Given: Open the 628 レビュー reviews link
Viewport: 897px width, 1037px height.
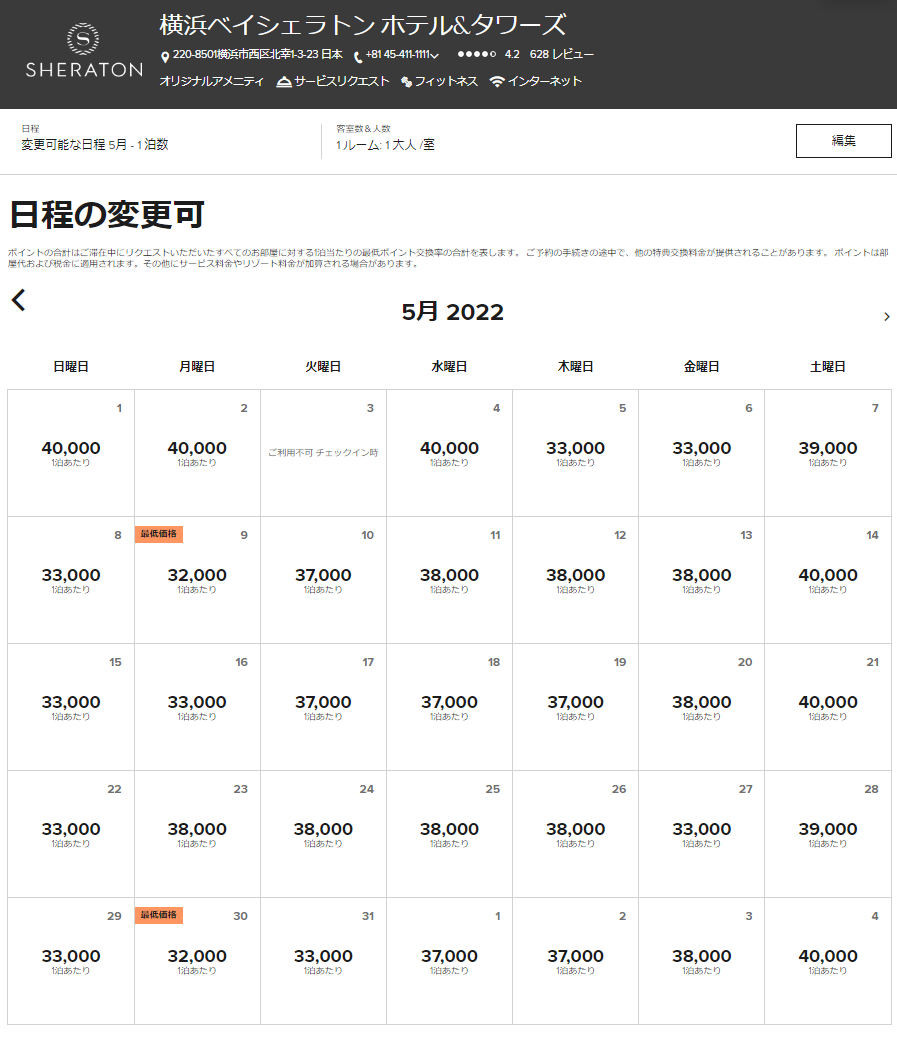Looking at the screenshot, I should pos(561,55).
